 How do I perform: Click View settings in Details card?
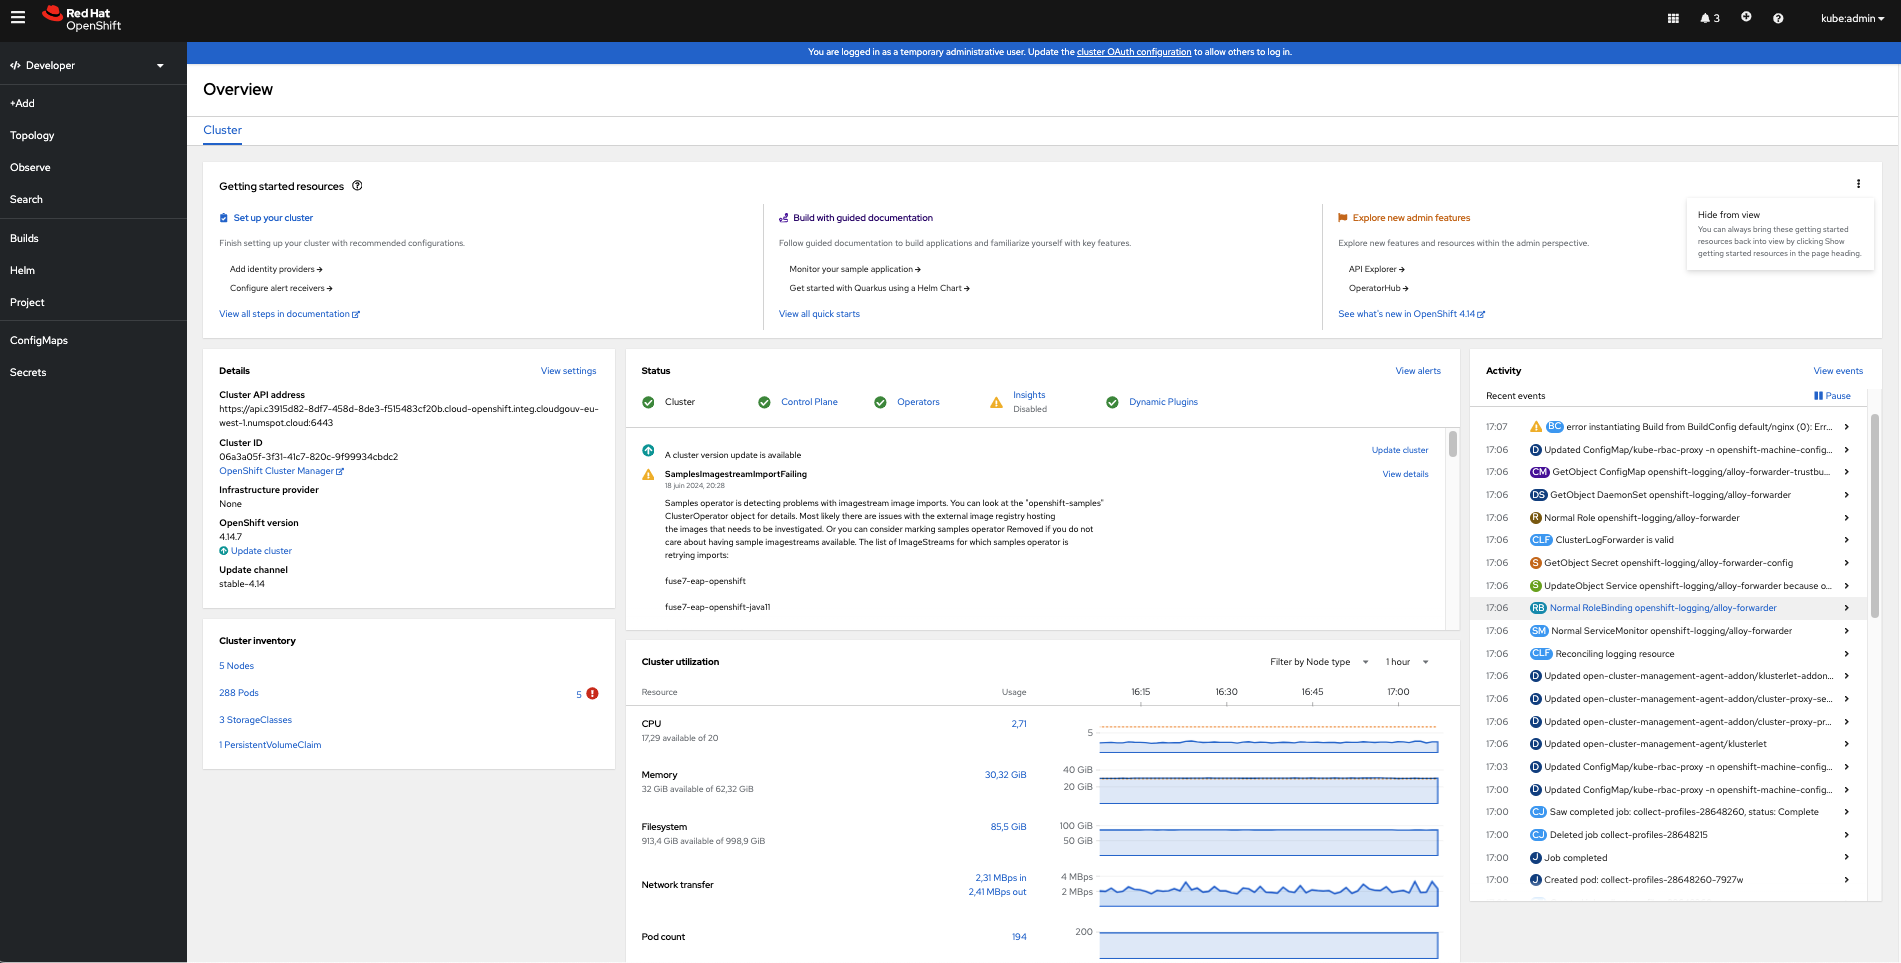[568, 371]
